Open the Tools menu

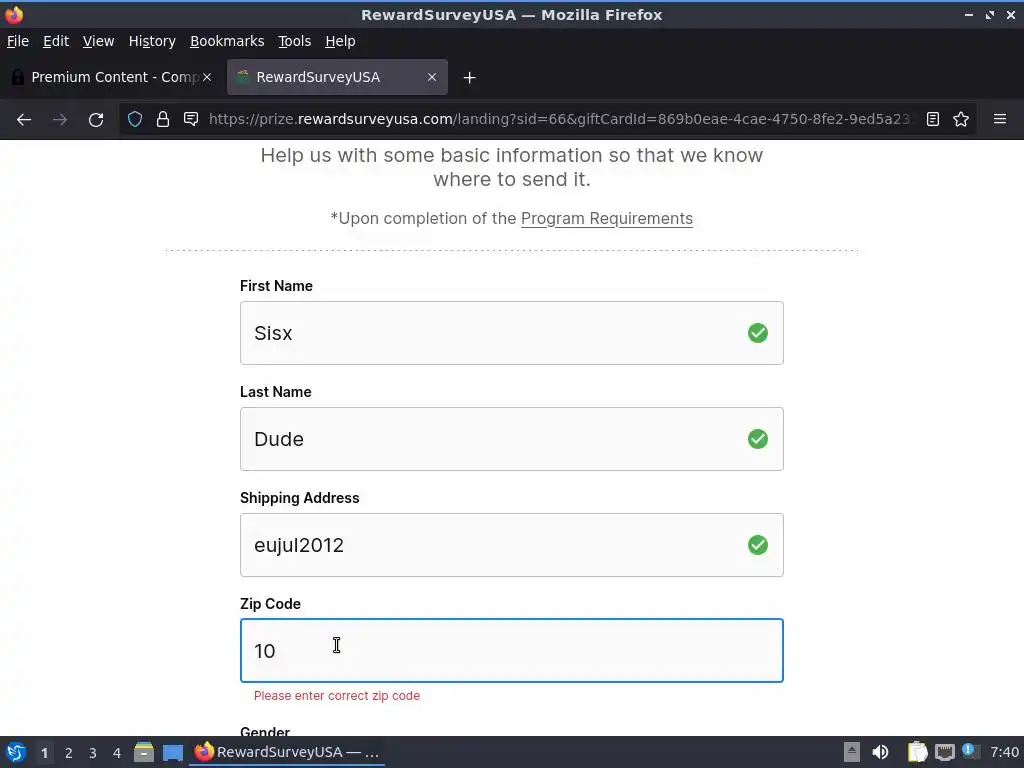coord(295,41)
